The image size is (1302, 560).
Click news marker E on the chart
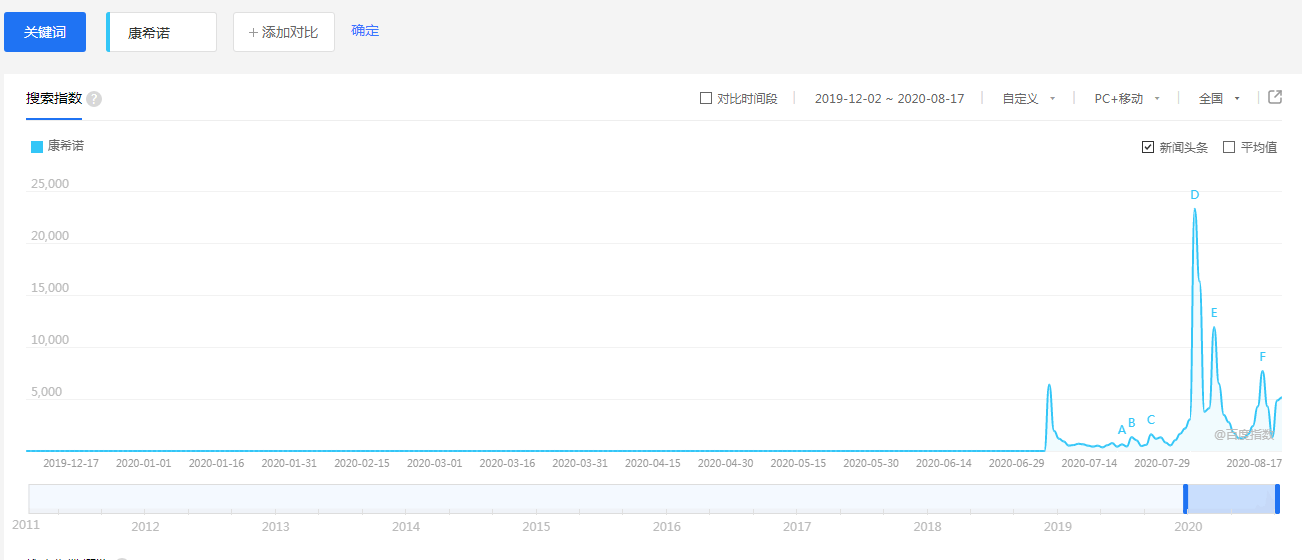tap(1214, 313)
